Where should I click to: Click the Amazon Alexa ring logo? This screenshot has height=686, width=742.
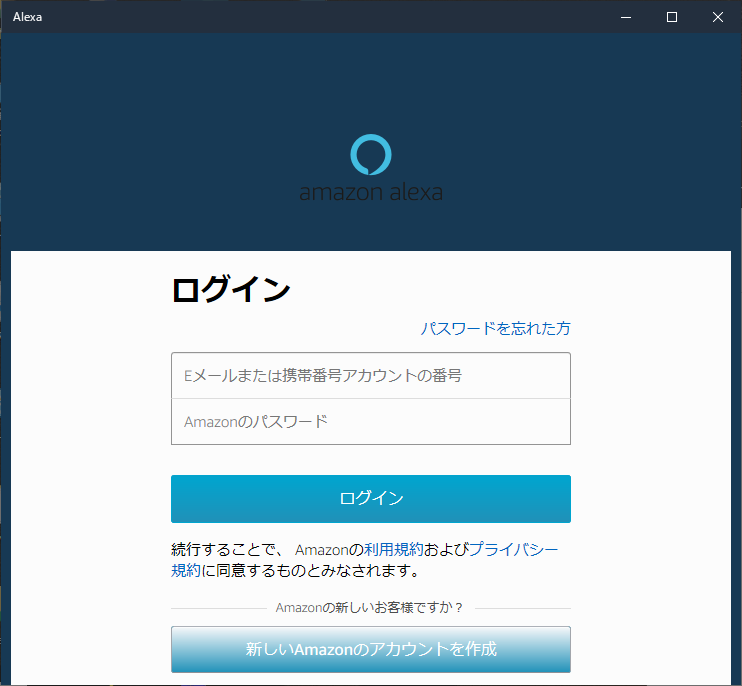(x=371, y=154)
